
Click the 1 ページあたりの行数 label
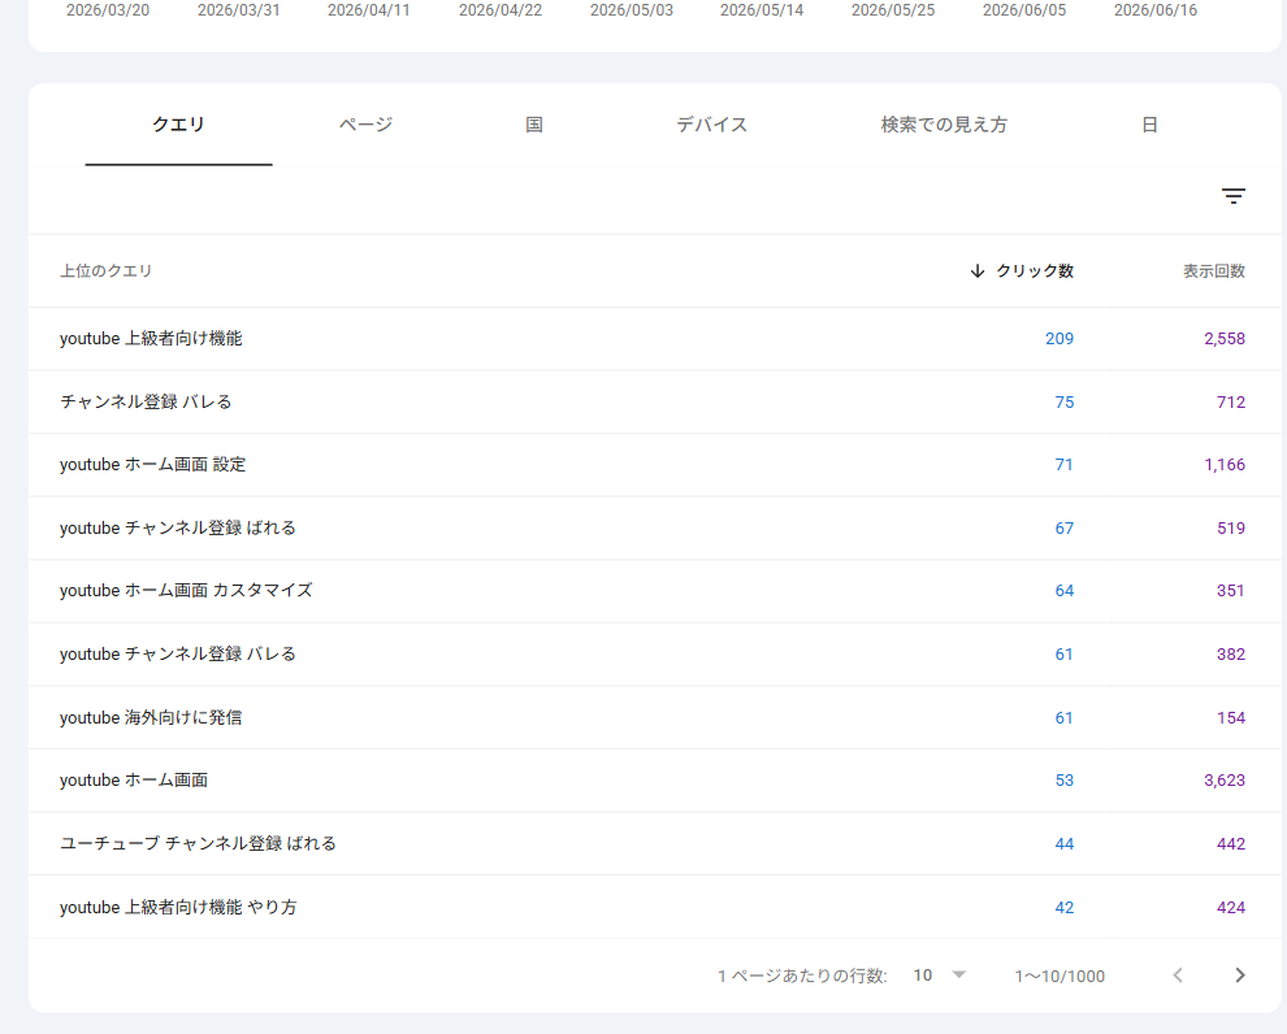pyautogui.click(x=802, y=976)
